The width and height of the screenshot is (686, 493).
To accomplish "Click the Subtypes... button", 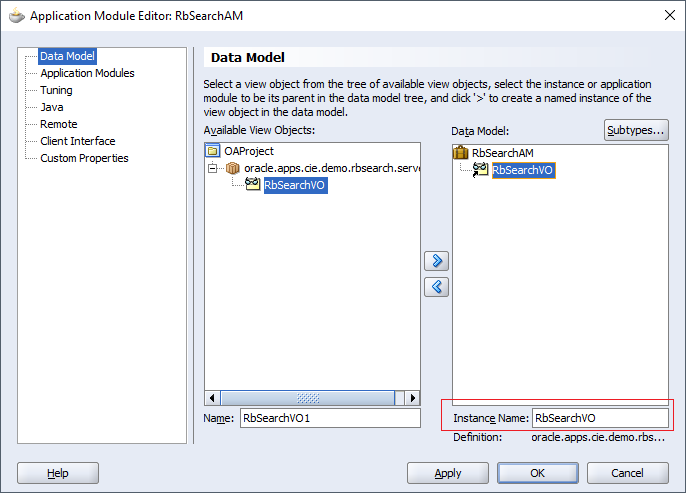I will click(x=636, y=130).
